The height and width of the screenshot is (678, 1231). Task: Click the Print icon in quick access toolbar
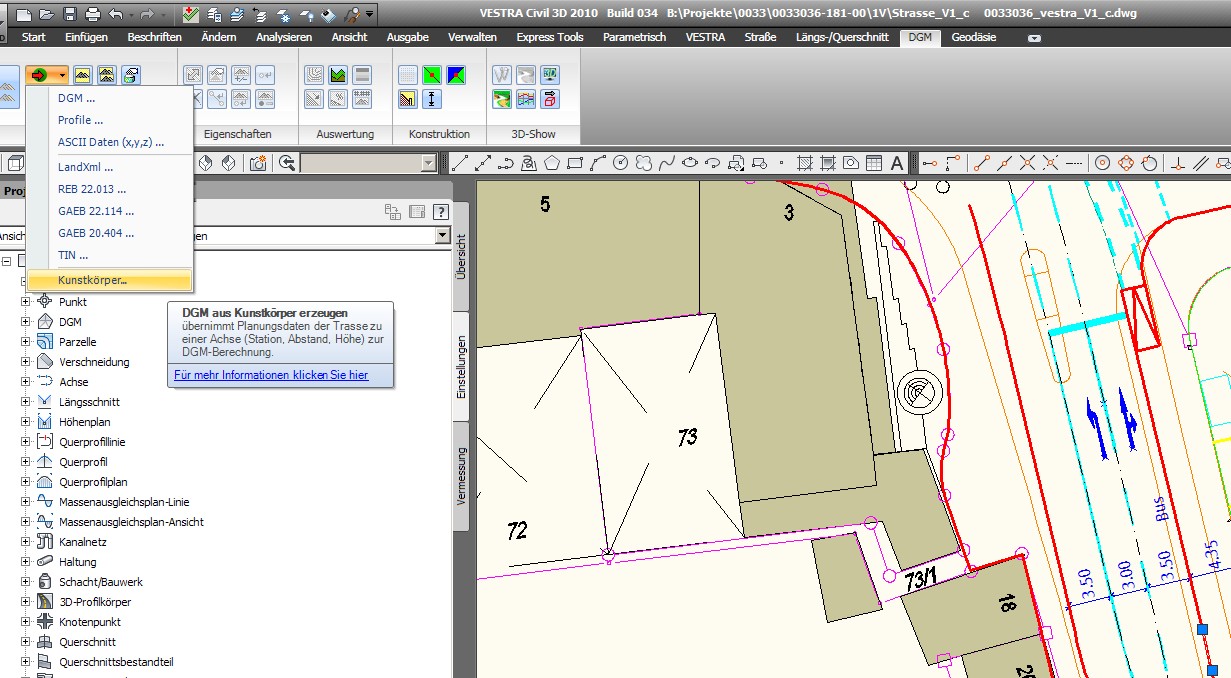[x=93, y=14]
